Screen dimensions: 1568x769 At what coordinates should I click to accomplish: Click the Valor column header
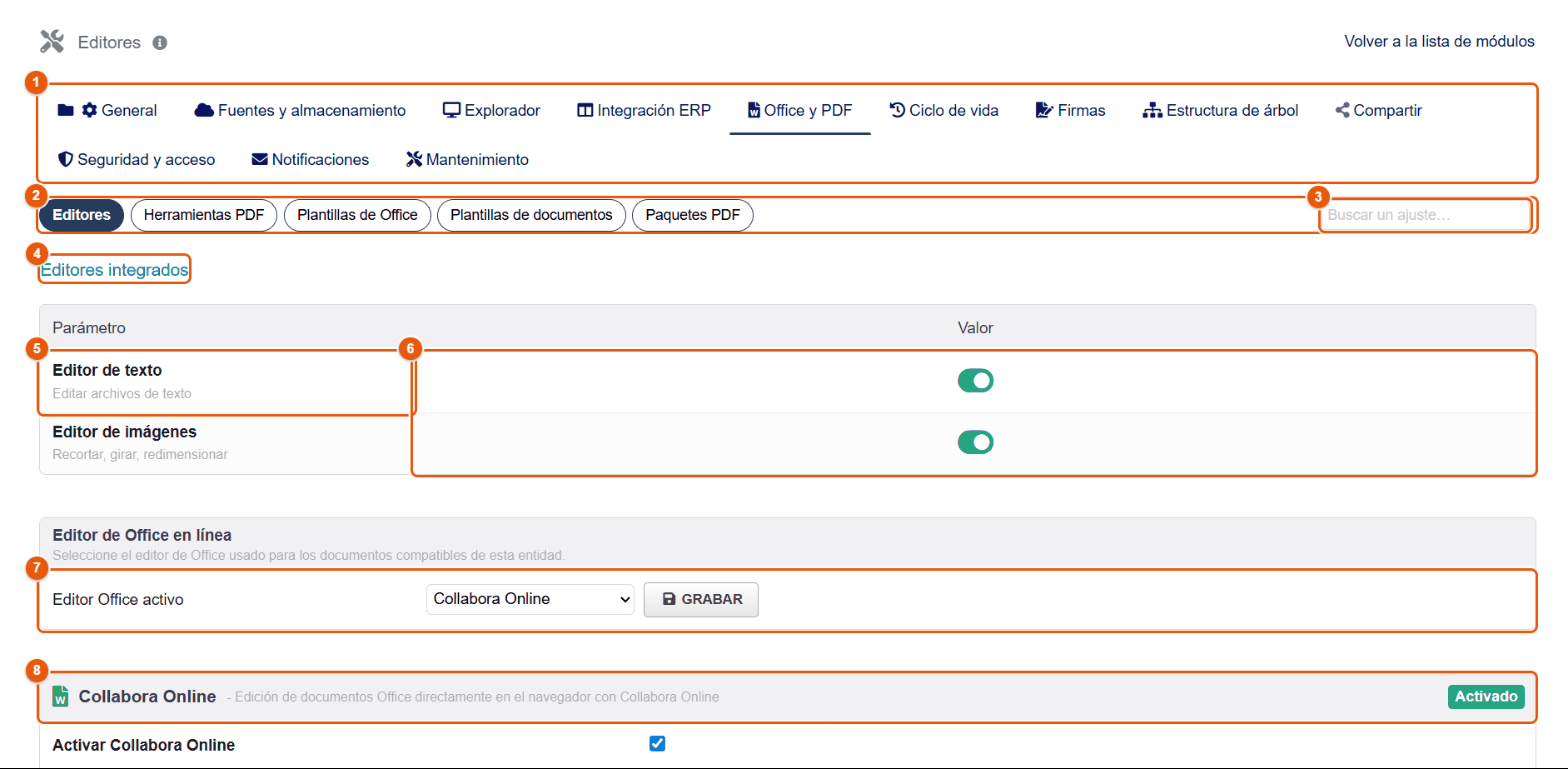(x=975, y=328)
